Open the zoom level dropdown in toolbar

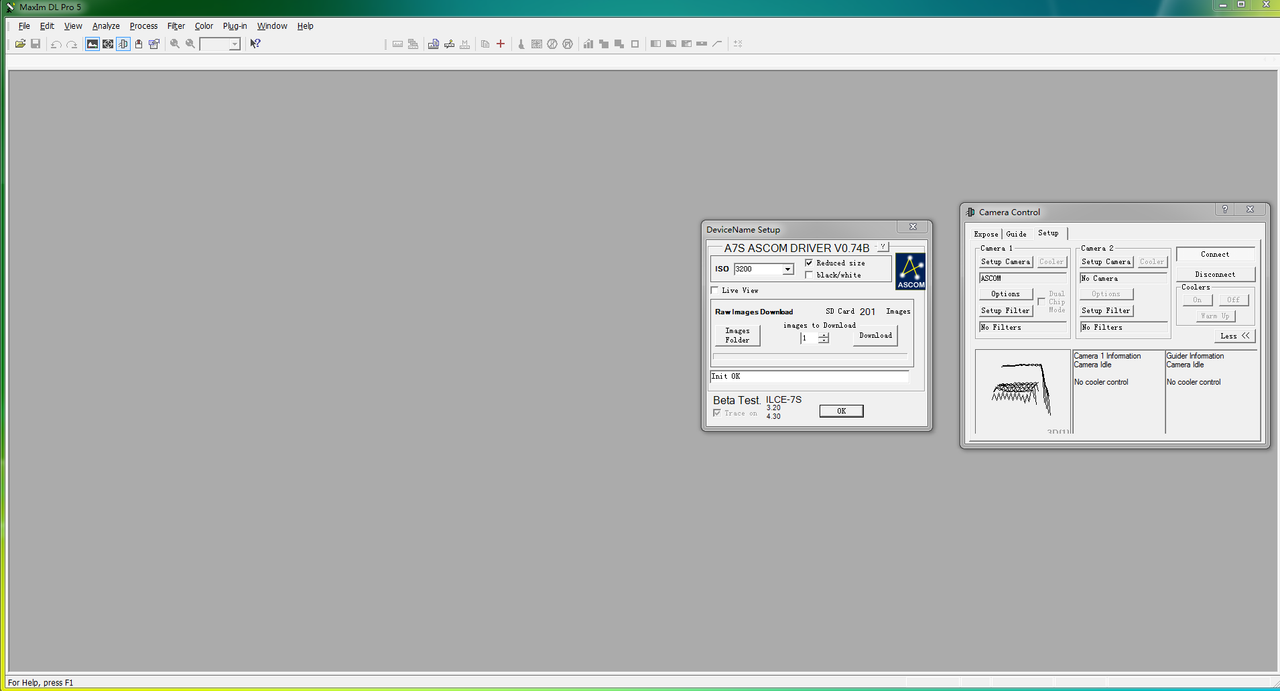pyautogui.click(x=235, y=44)
